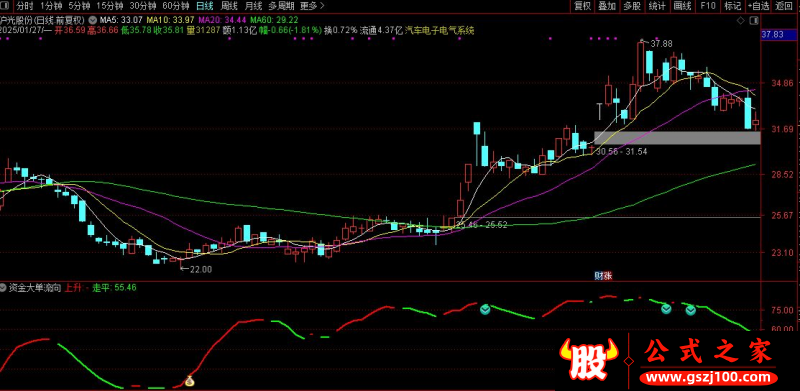Click the money bag signal icon
Screen dimensions: 800x391
point(189,381)
